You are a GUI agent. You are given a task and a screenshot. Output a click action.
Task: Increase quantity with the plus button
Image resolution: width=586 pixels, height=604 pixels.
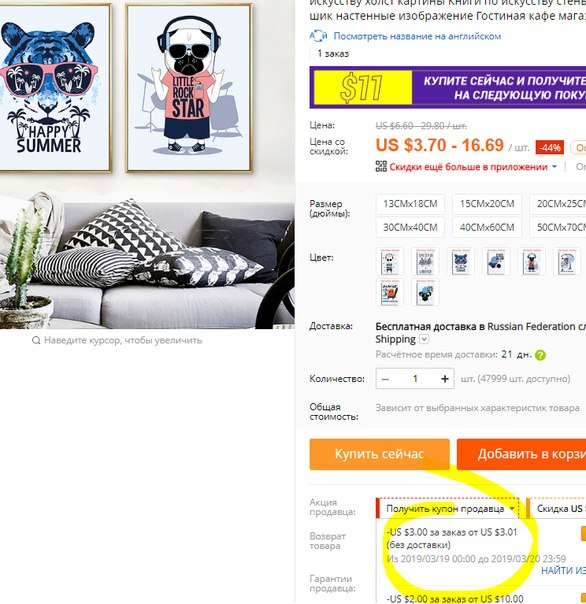coord(445,379)
